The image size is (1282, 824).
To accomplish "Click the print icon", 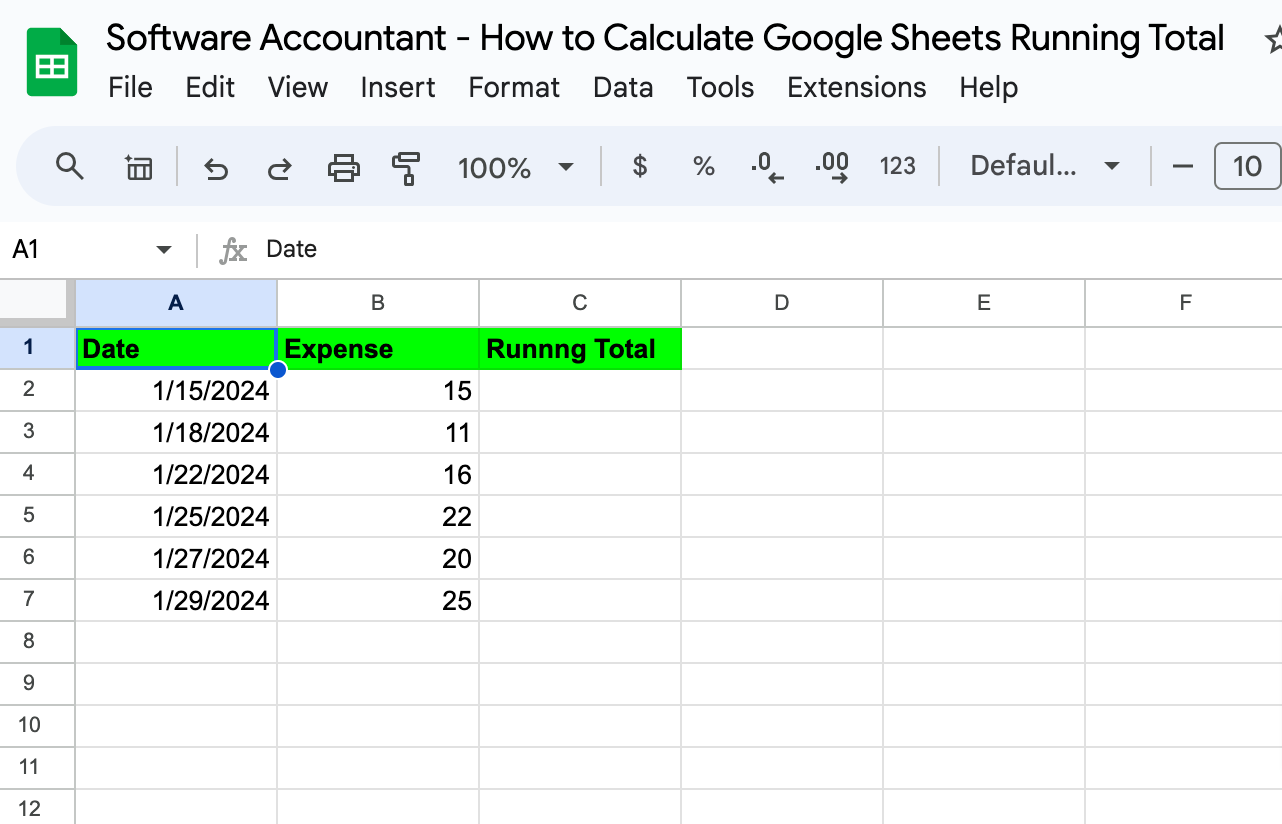I will click(x=343, y=167).
